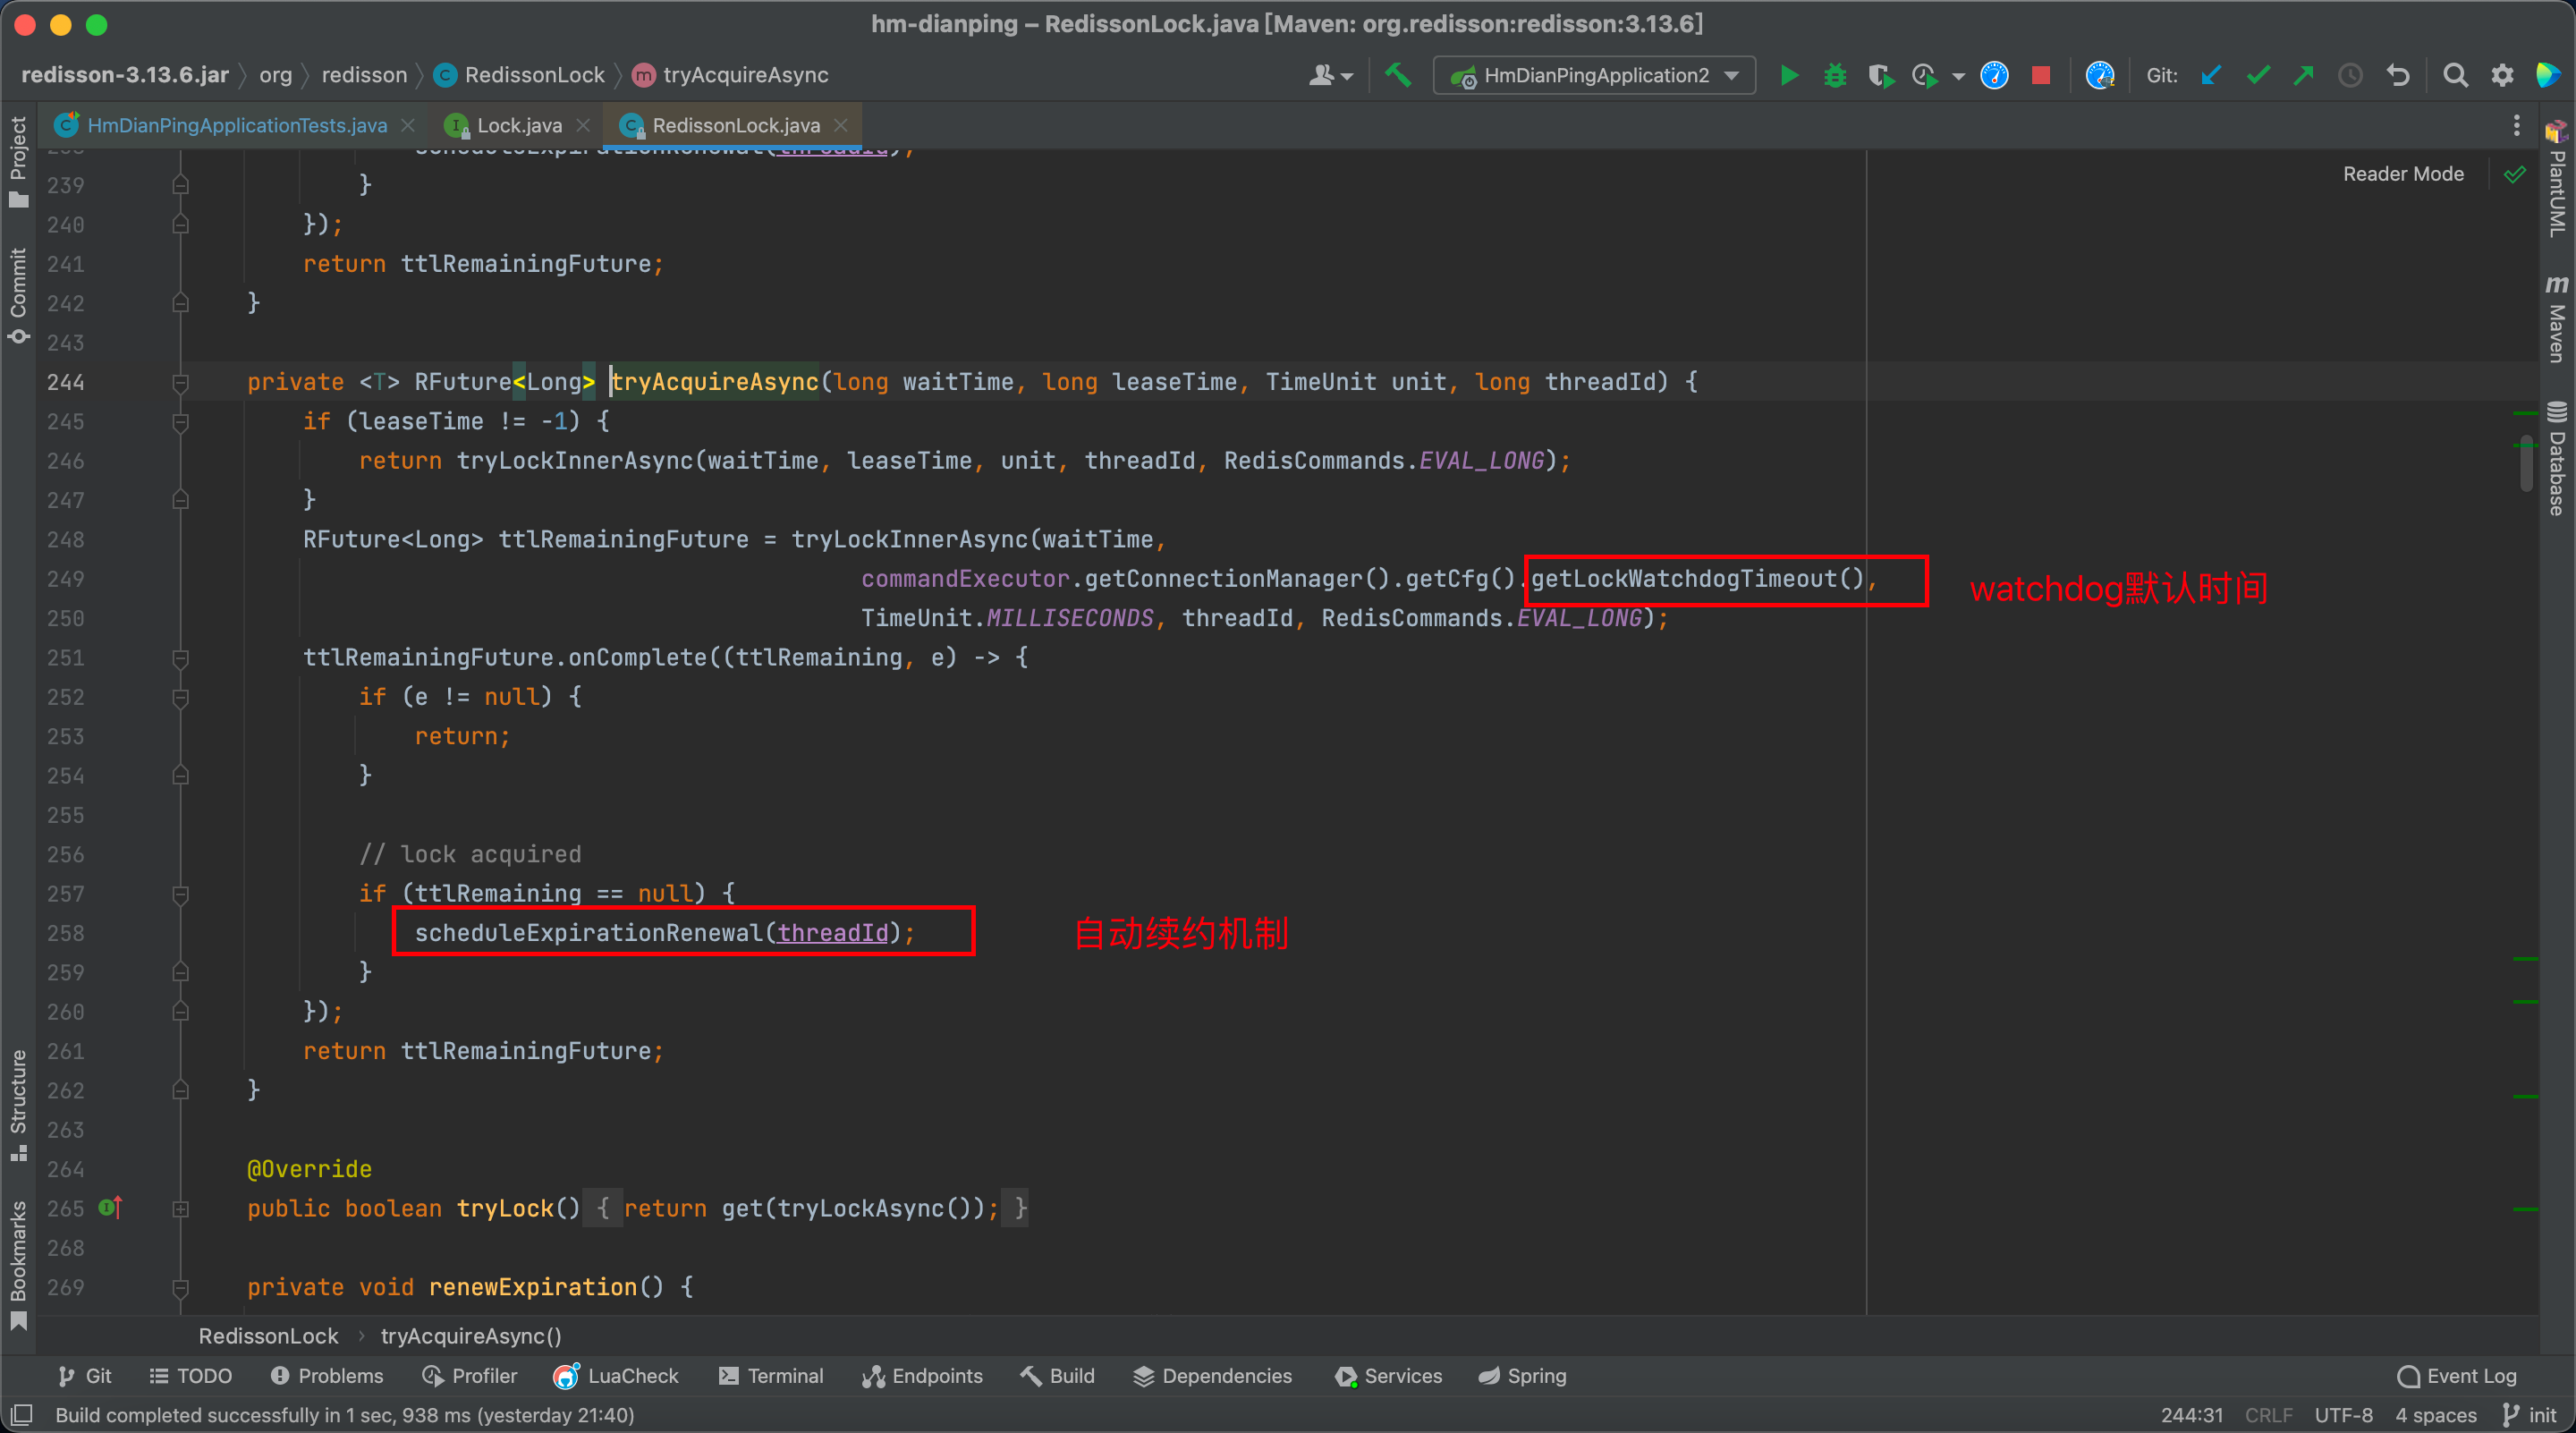Open the Services tool window
Image resolution: width=2576 pixels, height=1433 pixels.
coord(1388,1376)
